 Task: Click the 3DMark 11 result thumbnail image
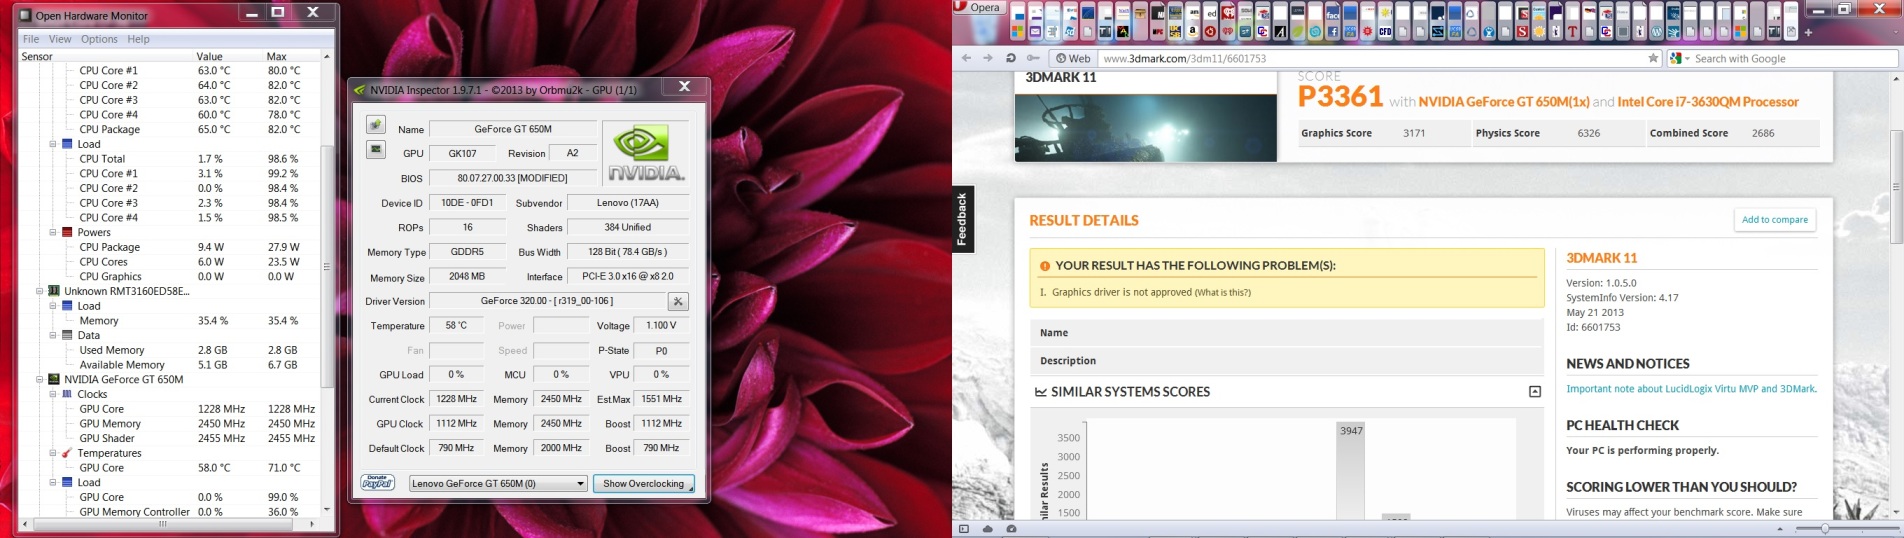[x=1145, y=128]
